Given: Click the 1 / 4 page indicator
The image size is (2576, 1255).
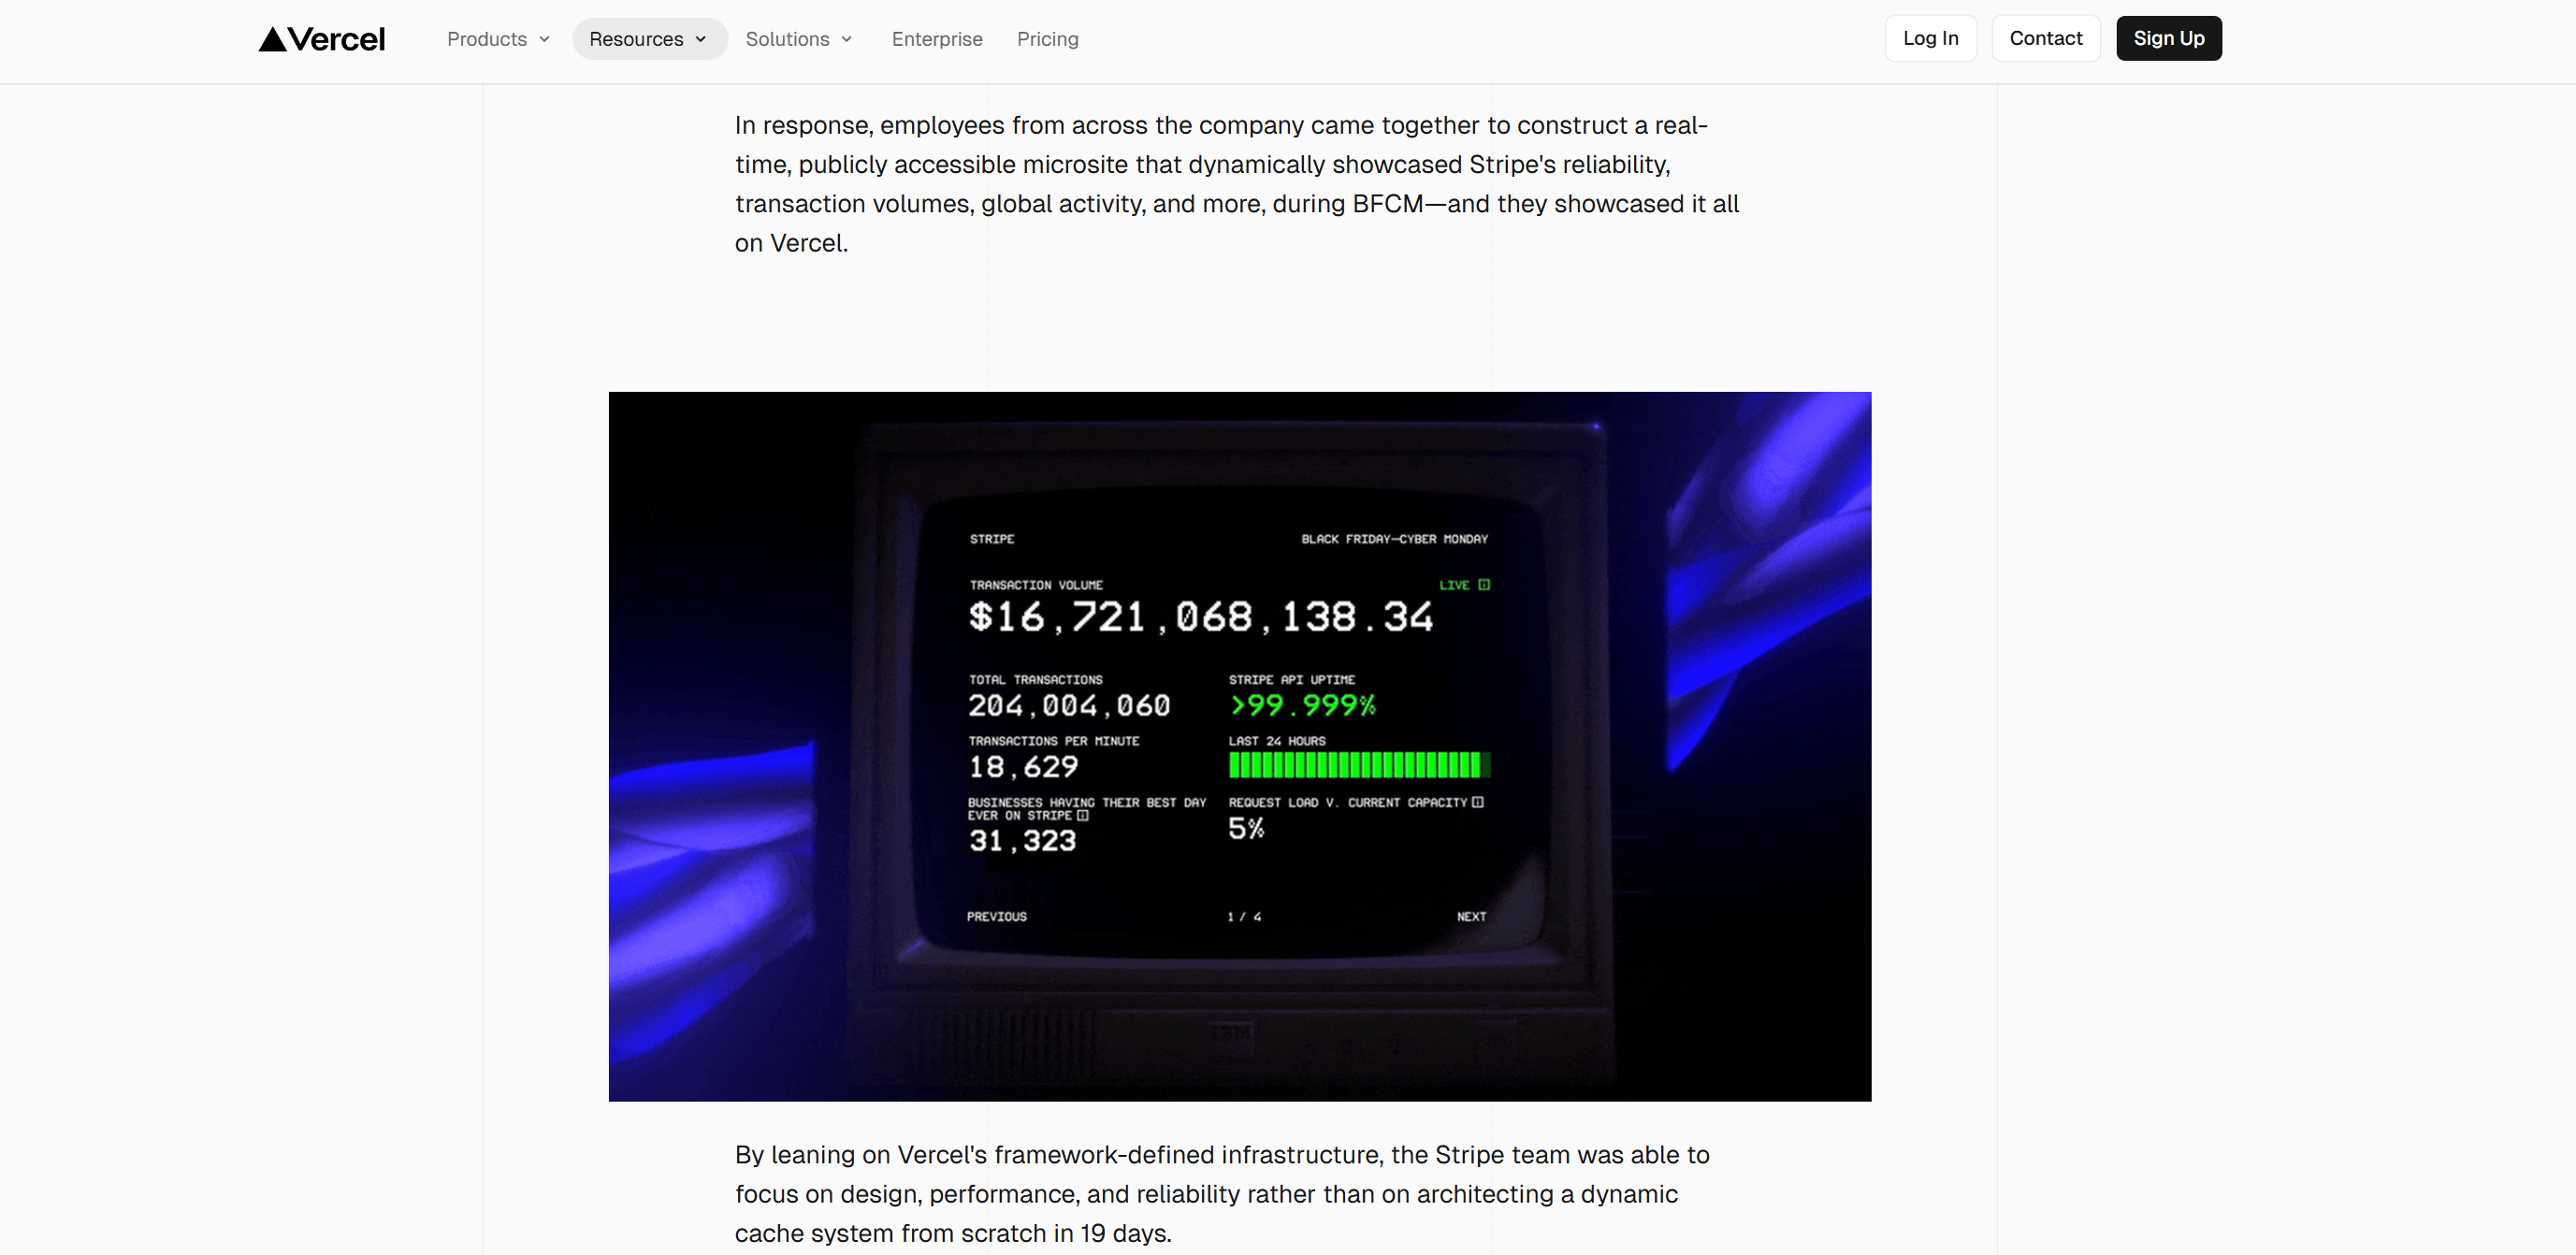Looking at the screenshot, I should pos(1244,916).
